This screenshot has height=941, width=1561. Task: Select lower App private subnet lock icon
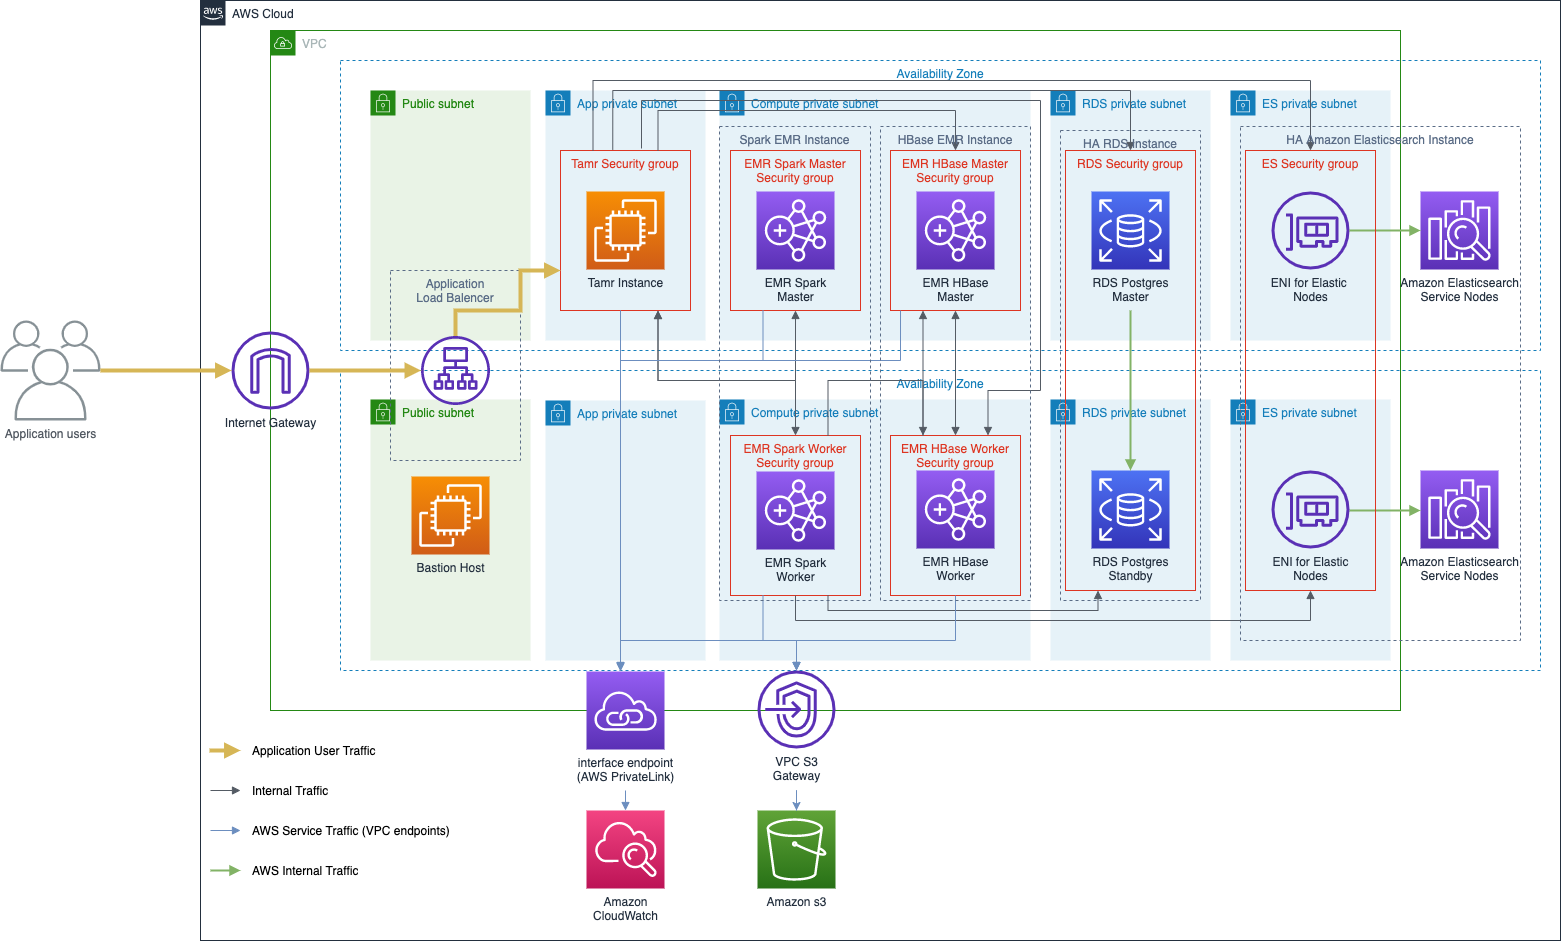point(558,413)
